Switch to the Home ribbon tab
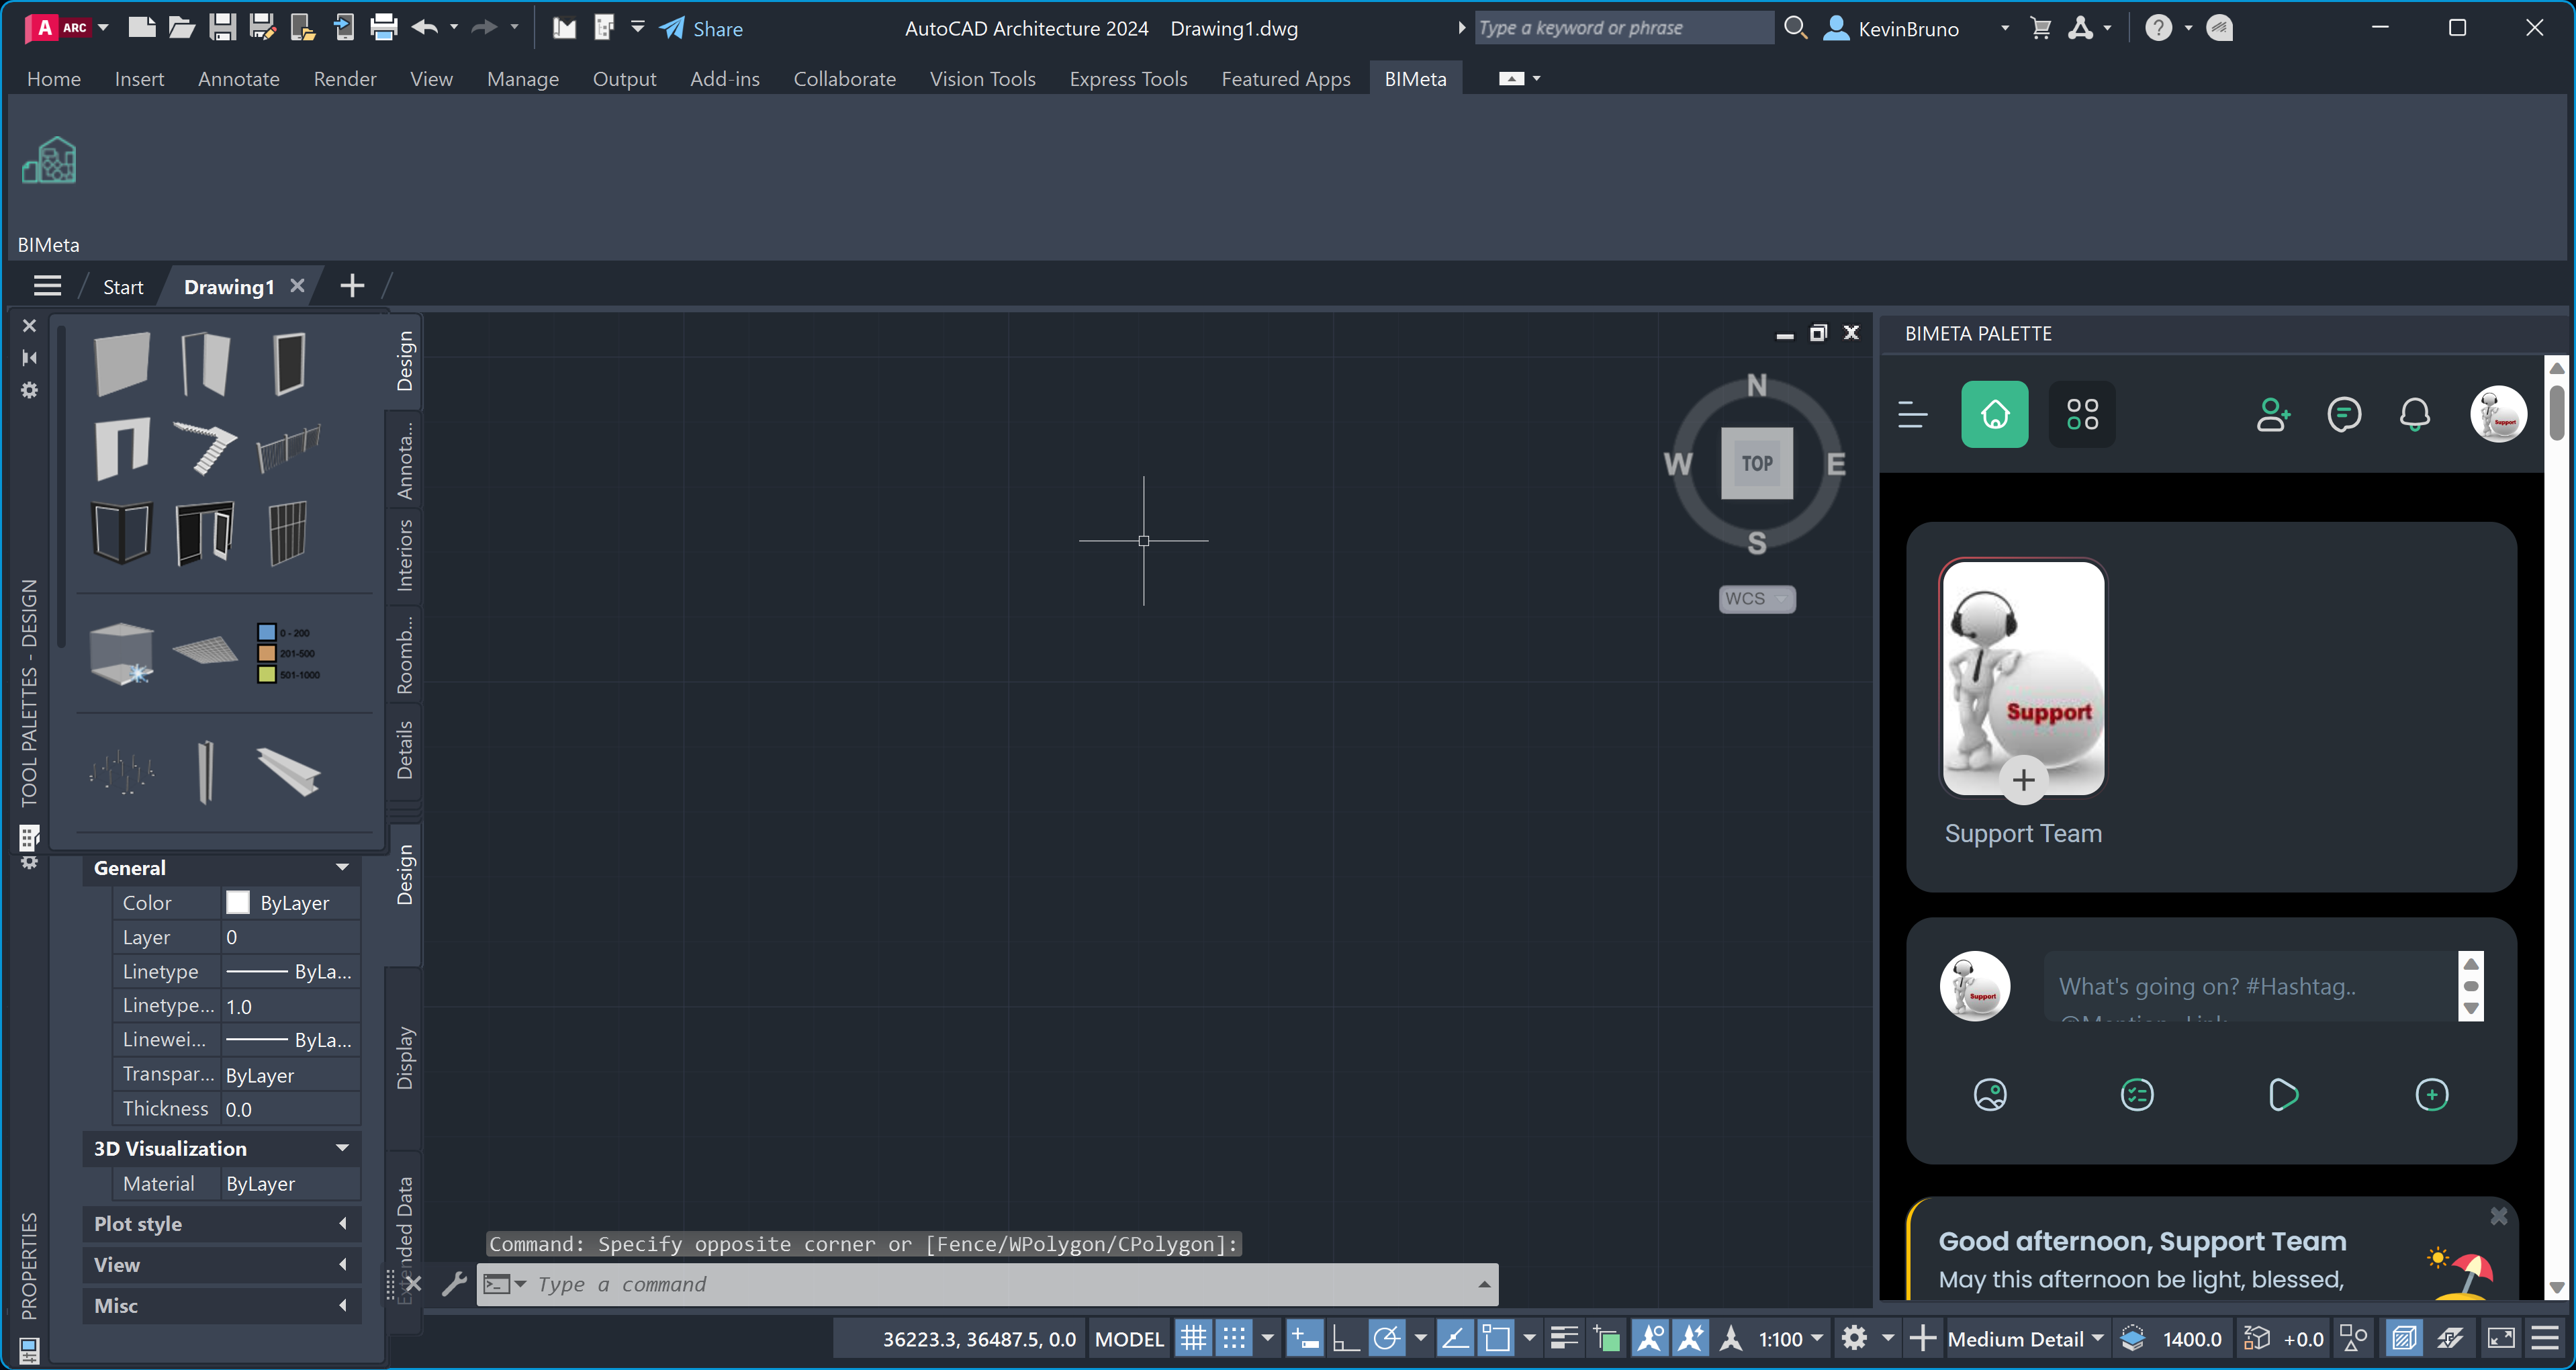The height and width of the screenshot is (1370, 2576). pyautogui.click(x=54, y=79)
